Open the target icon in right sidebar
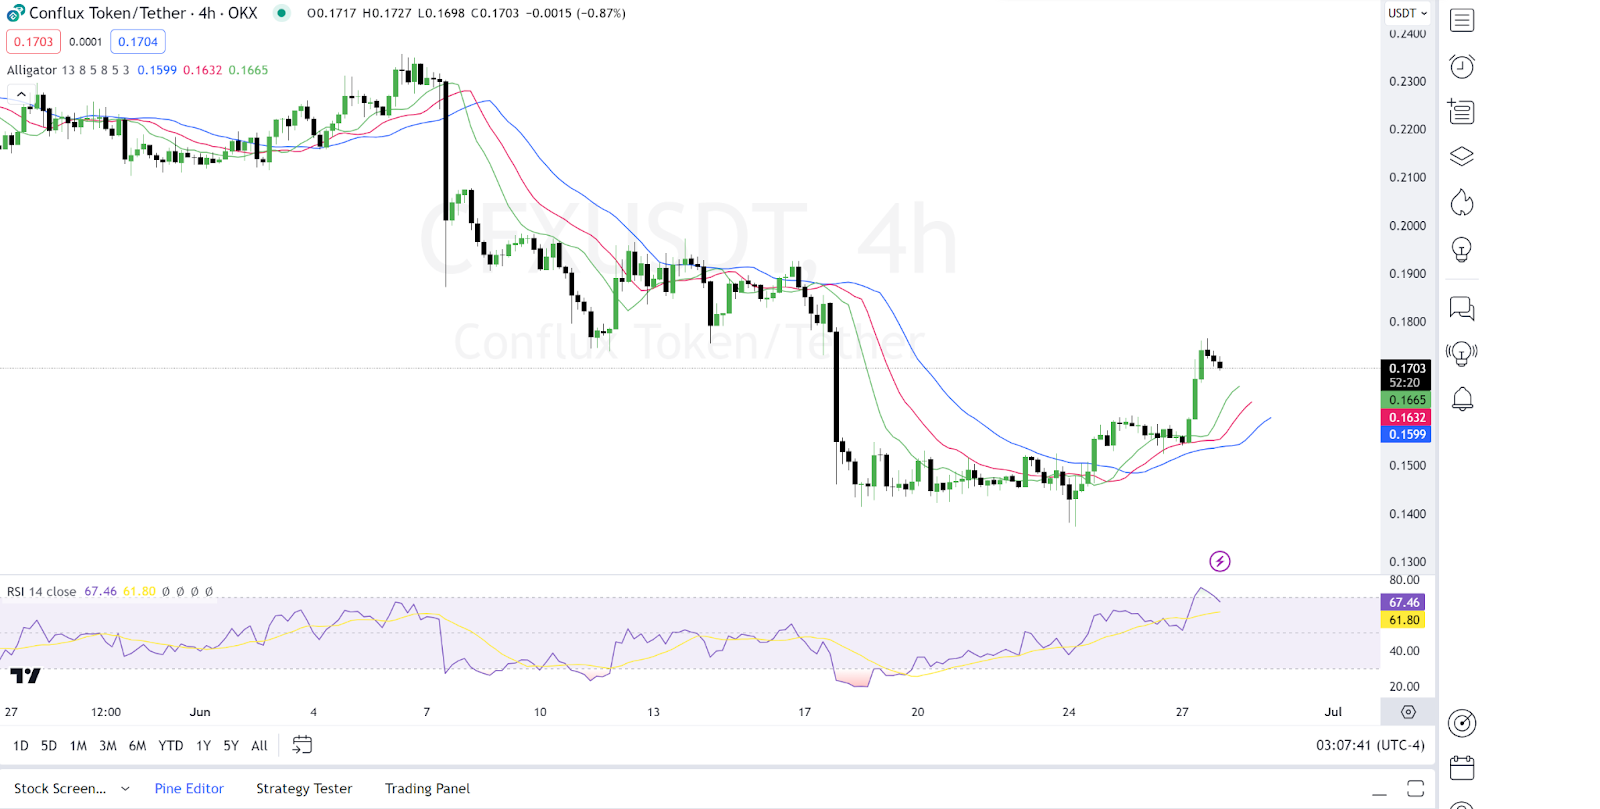The image size is (1600, 809). tap(1462, 723)
